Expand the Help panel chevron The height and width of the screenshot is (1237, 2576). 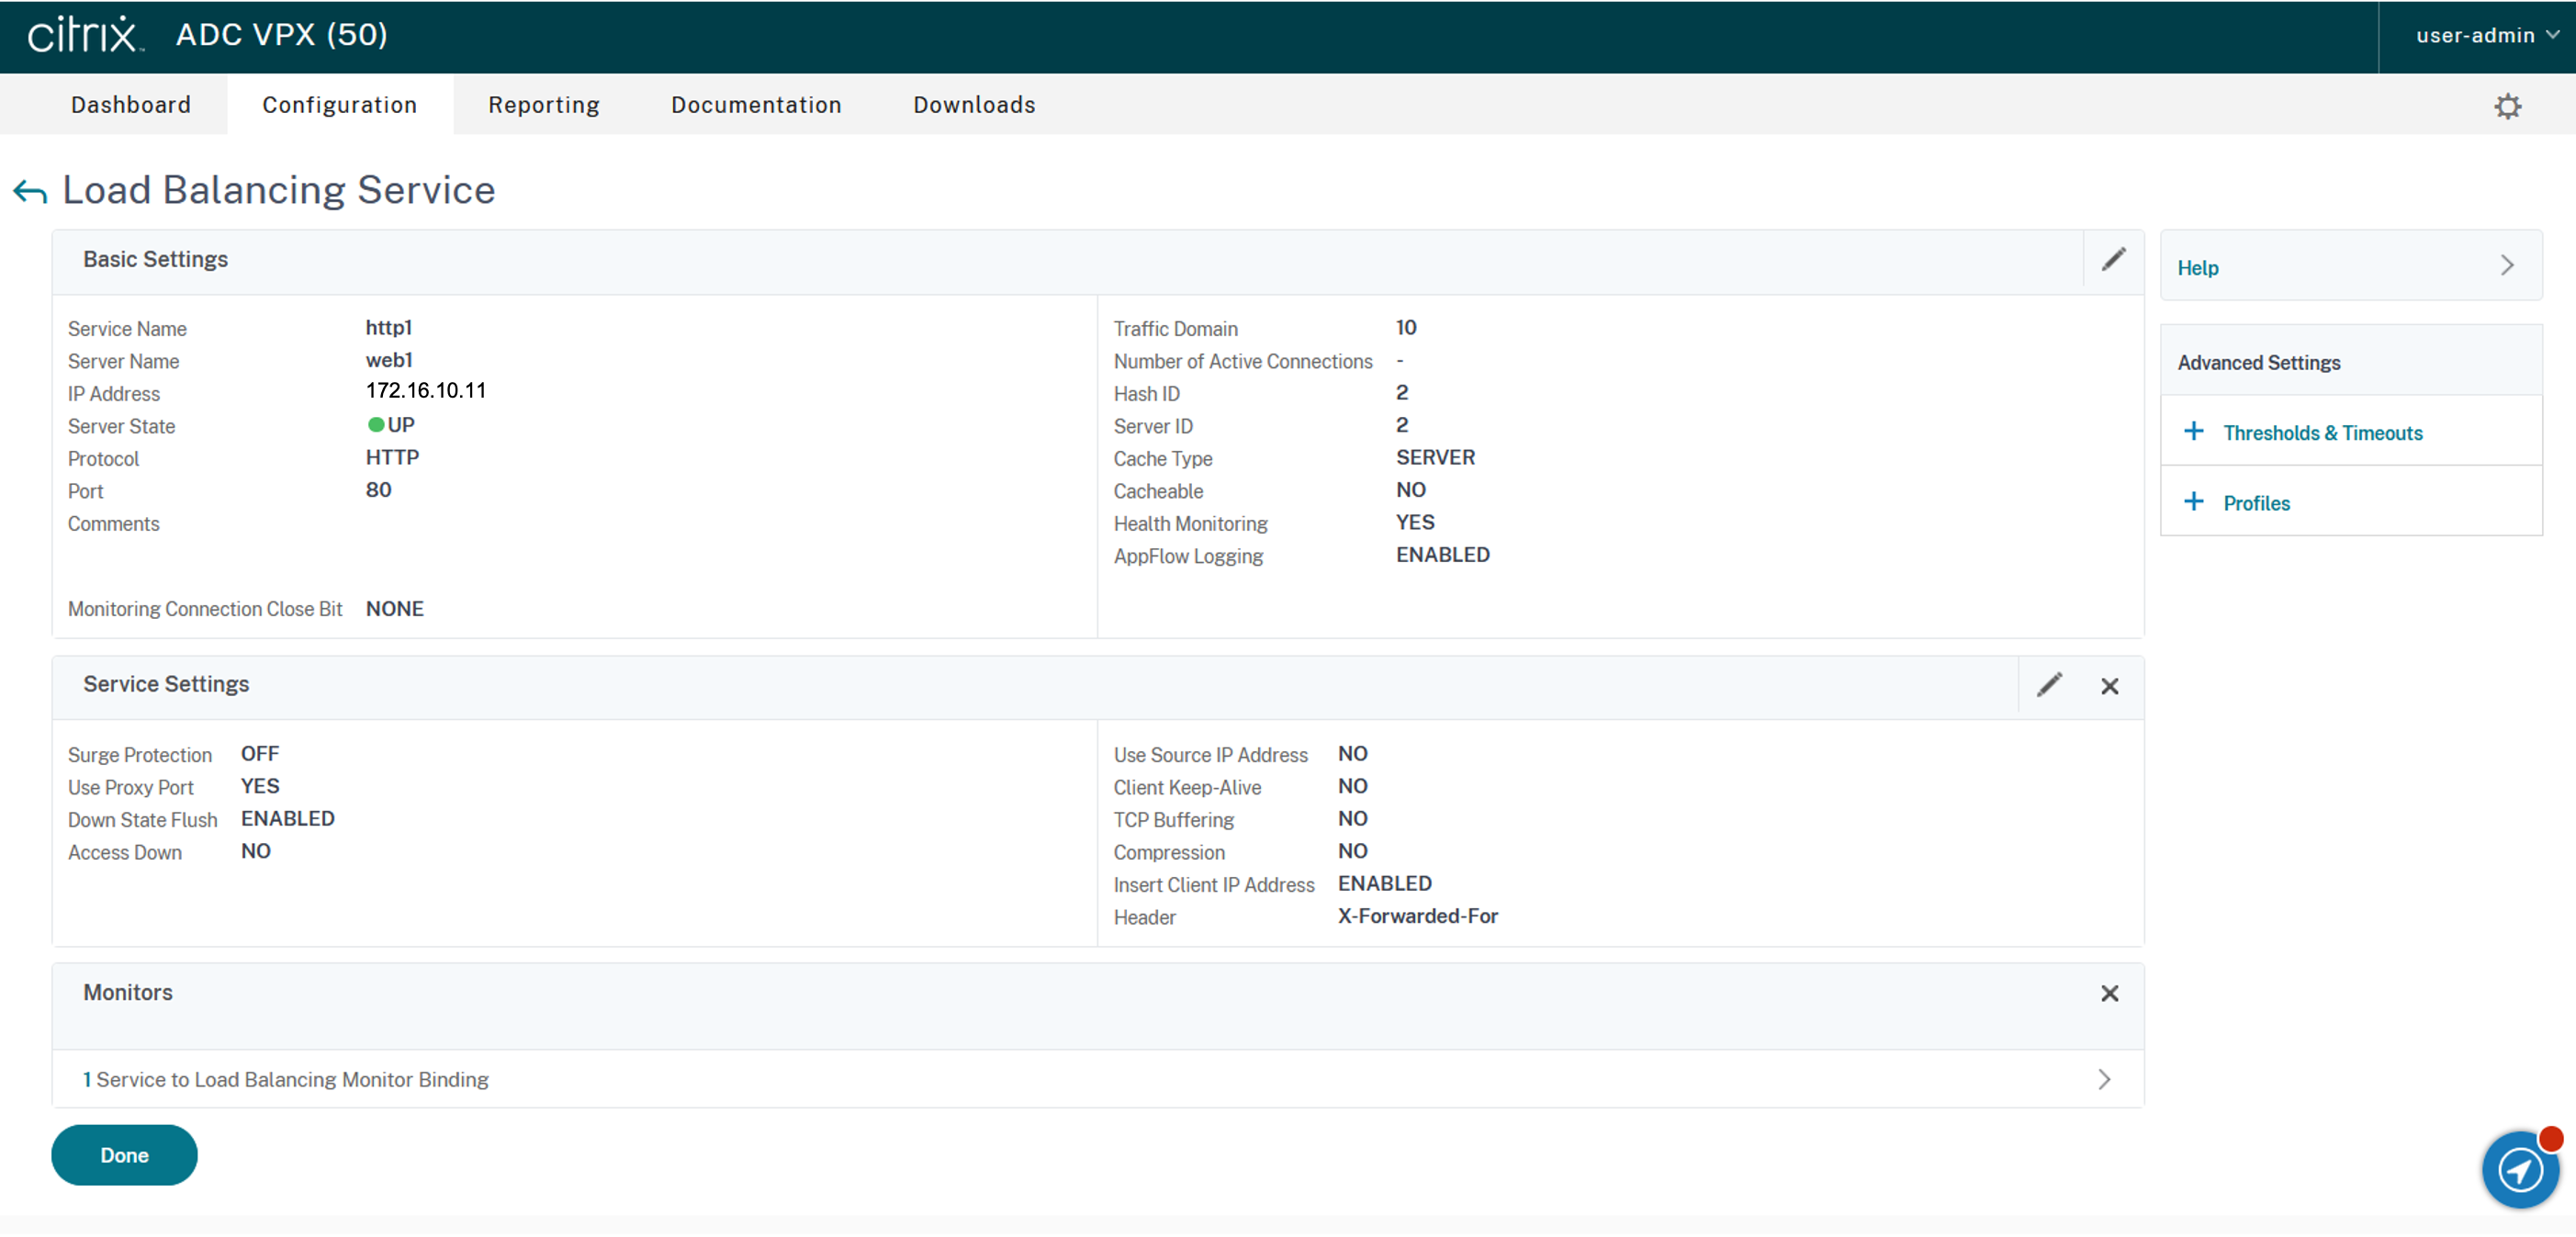[2506, 266]
